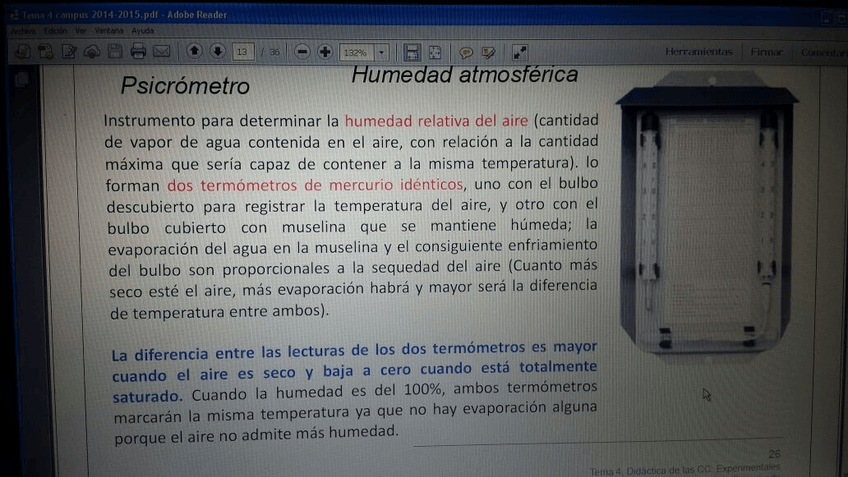Open the Archivo menu
Viewport: 848px width, 477px height.
[22, 31]
